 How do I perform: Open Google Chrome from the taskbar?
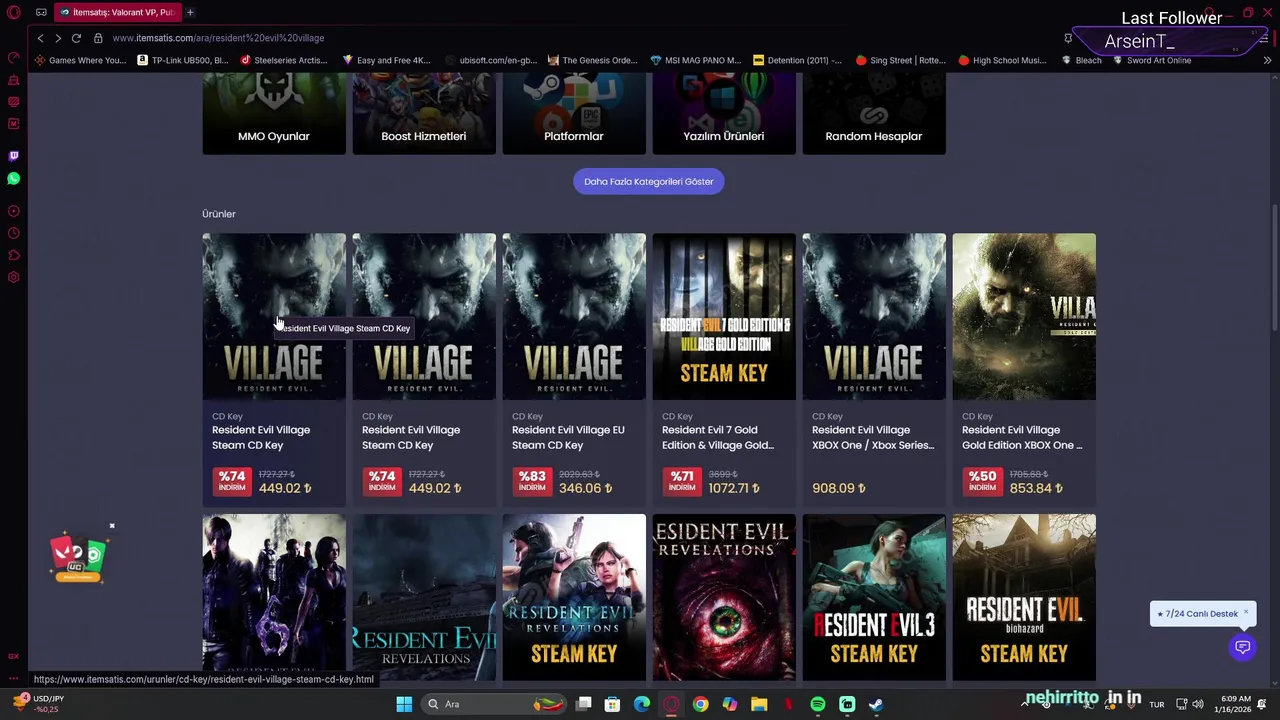[x=700, y=704]
